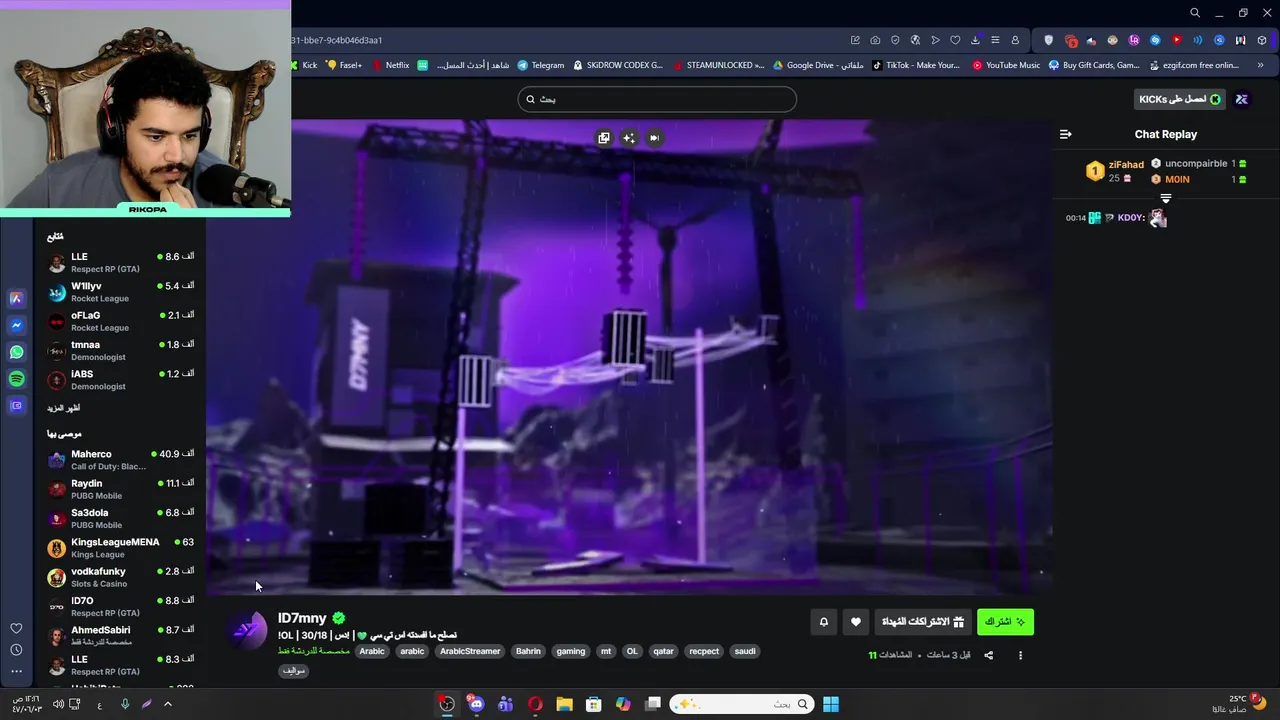Image resolution: width=1280 pixels, height=720 pixels.
Task: Click the notification bell button
Action: coord(824,622)
